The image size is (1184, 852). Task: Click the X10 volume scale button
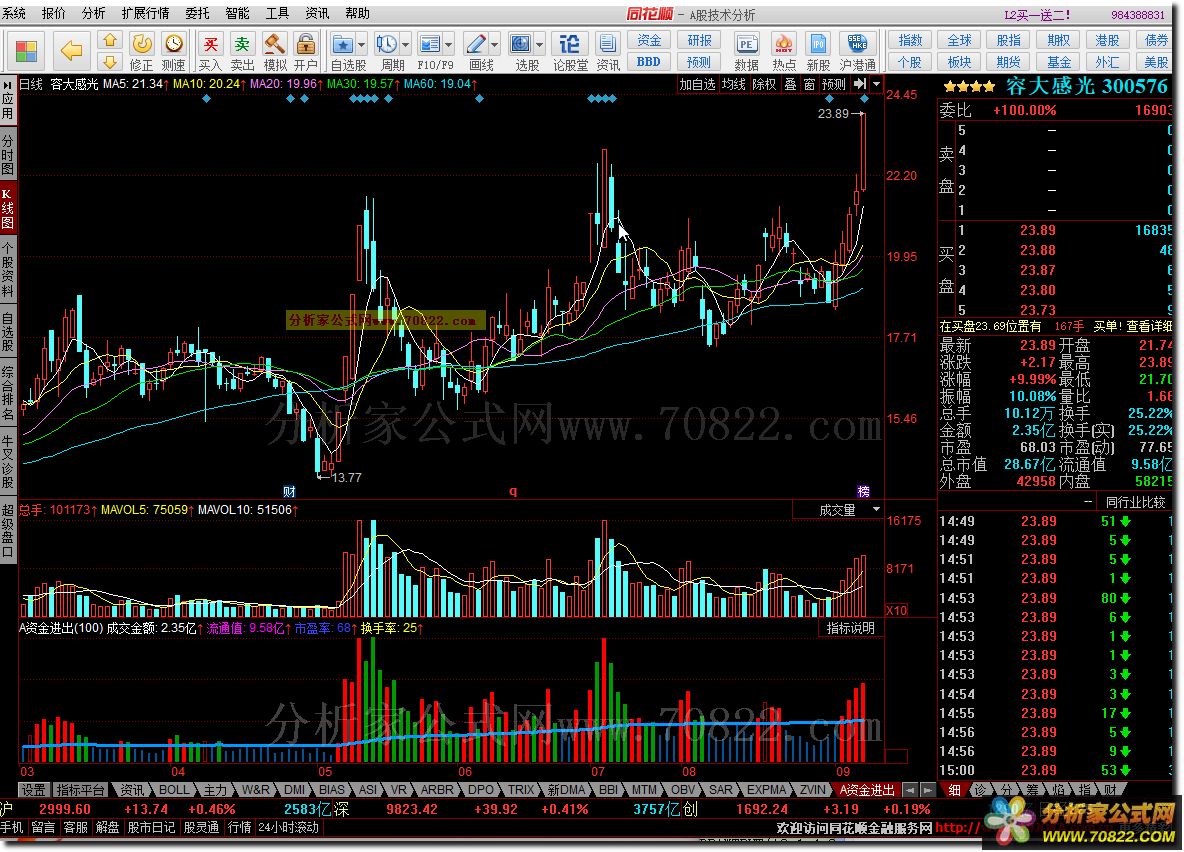coord(896,610)
